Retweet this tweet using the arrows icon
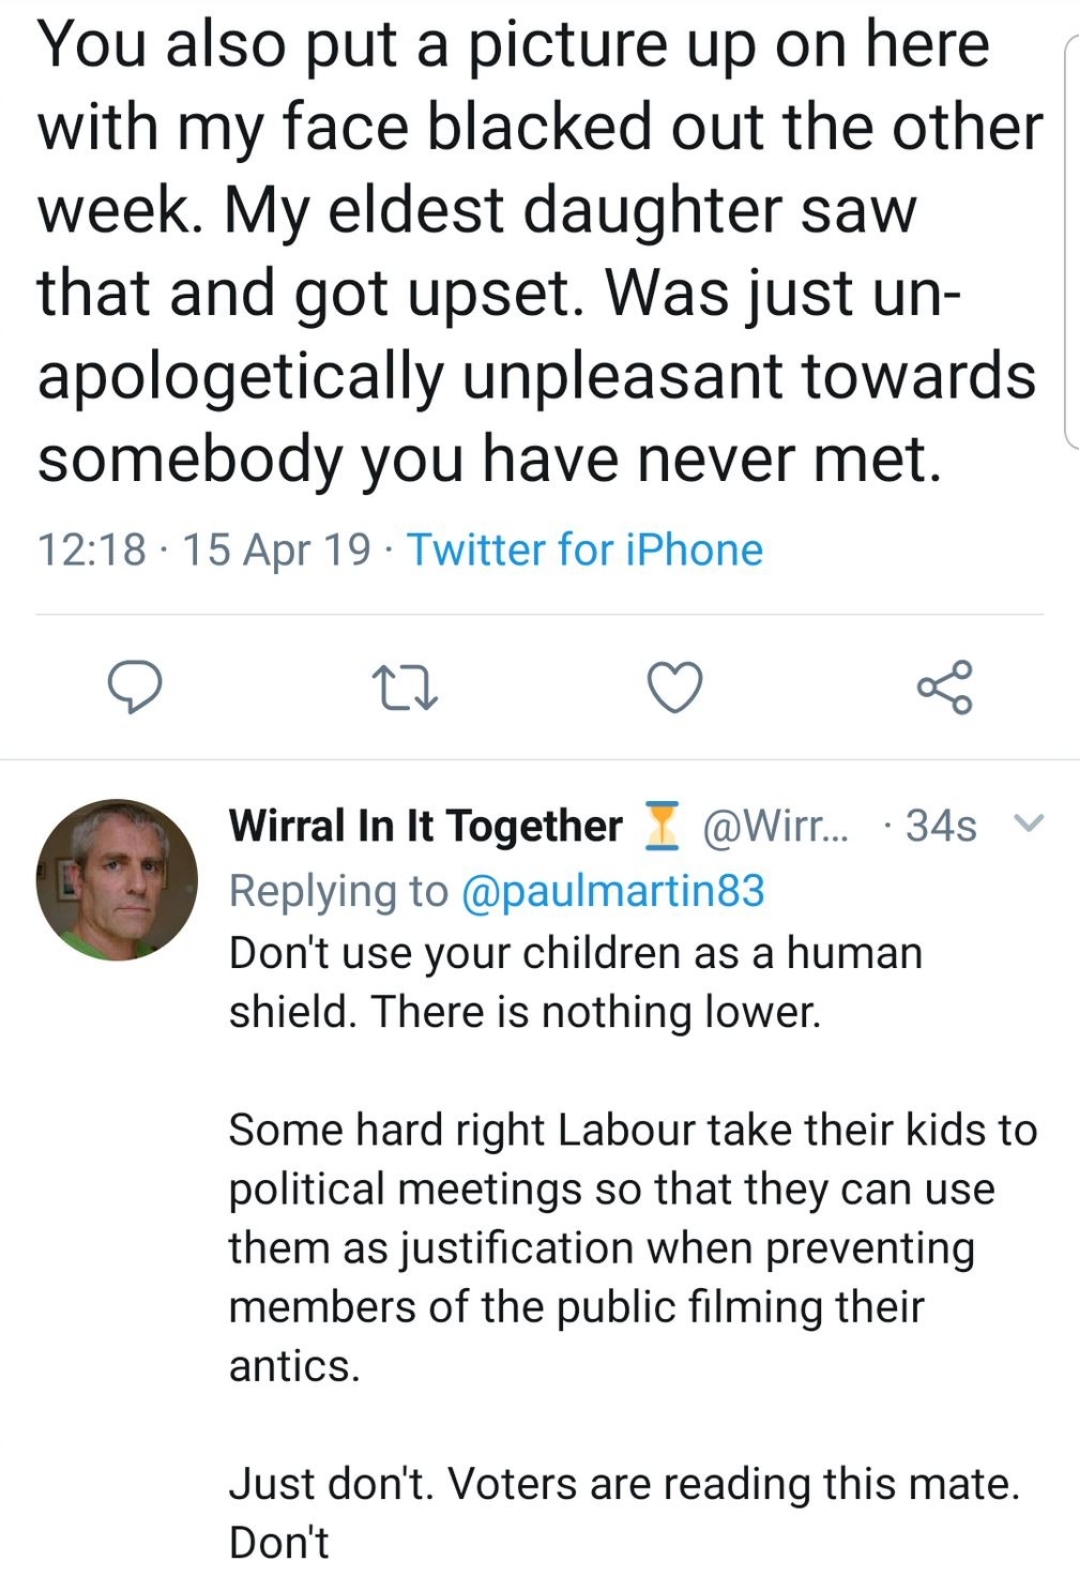The height and width of the screenshot is (1592, 1080). coord(404,689)
